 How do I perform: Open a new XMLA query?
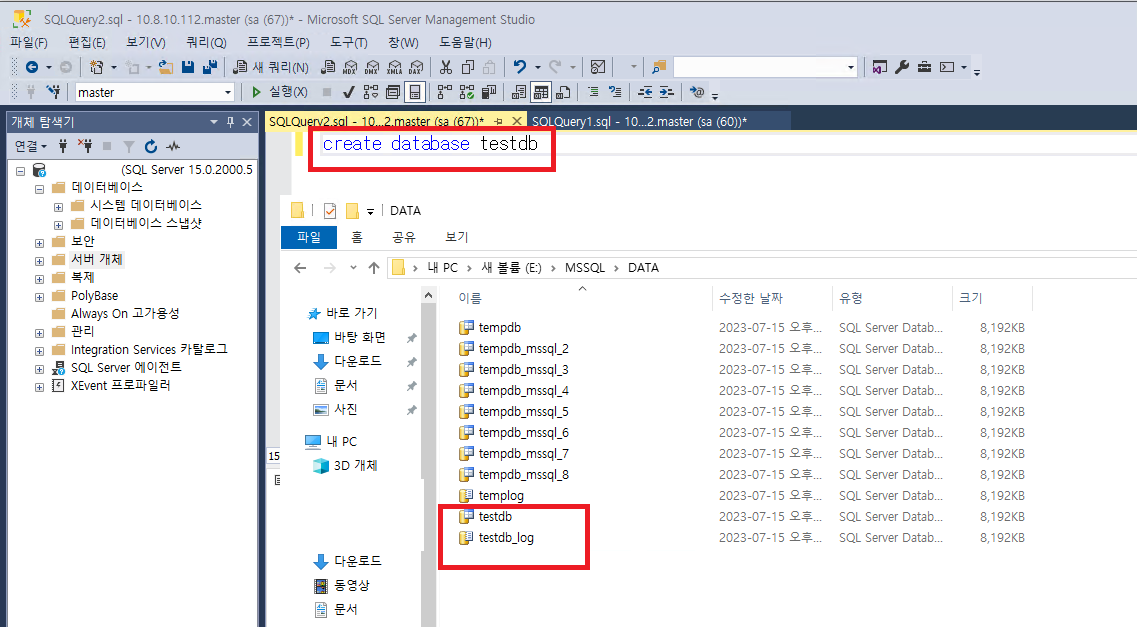[394, 67]
